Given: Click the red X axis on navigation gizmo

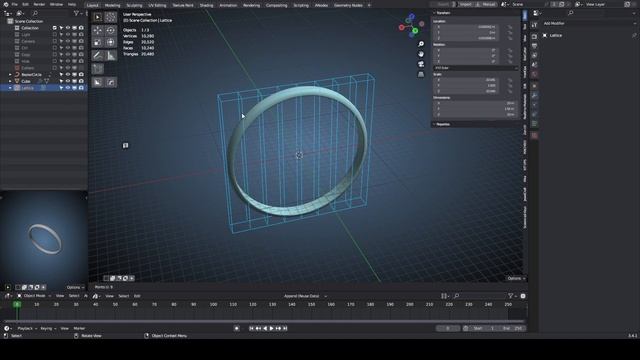Looking at the screenshot, I should coord(402,27).
